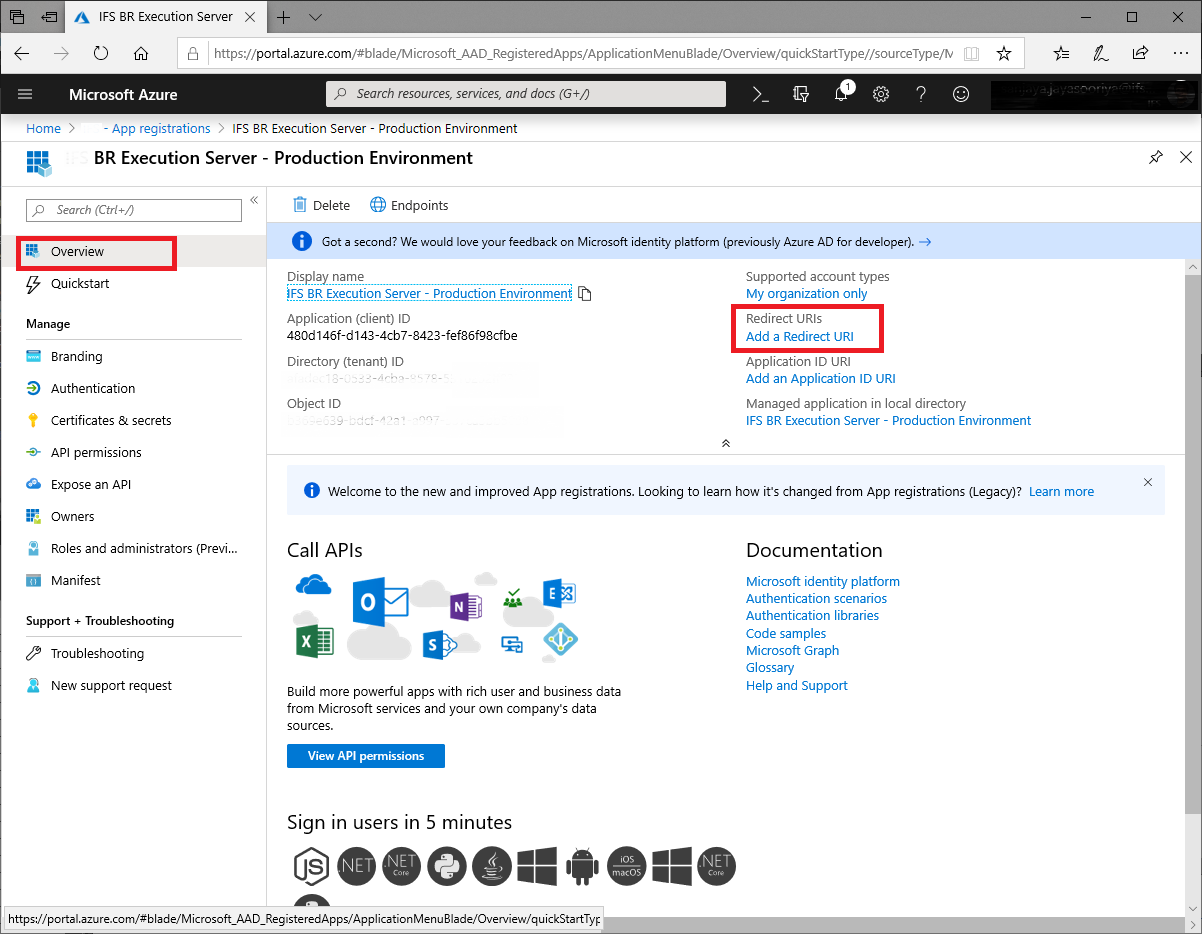Delete the app registration
The height and width of the screenshot is (934, 1202).
[321, 205]
